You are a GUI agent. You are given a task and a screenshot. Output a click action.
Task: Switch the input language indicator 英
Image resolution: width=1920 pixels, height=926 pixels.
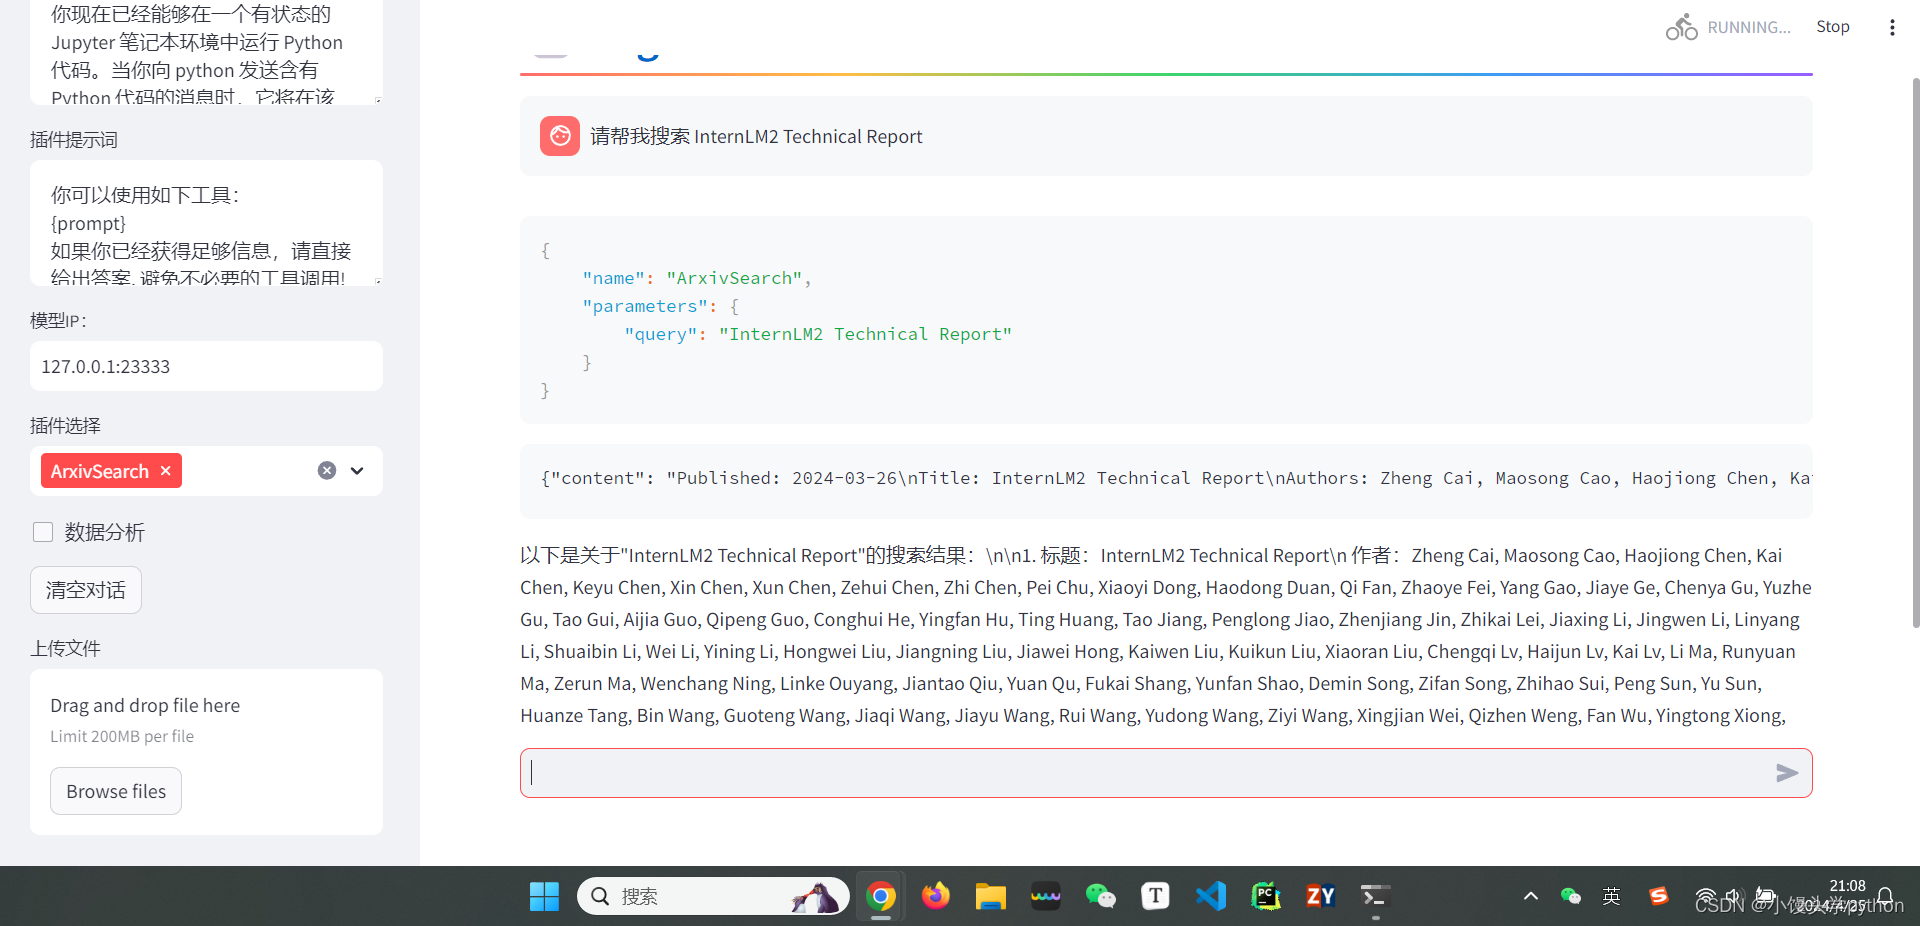coord(1611,896)
